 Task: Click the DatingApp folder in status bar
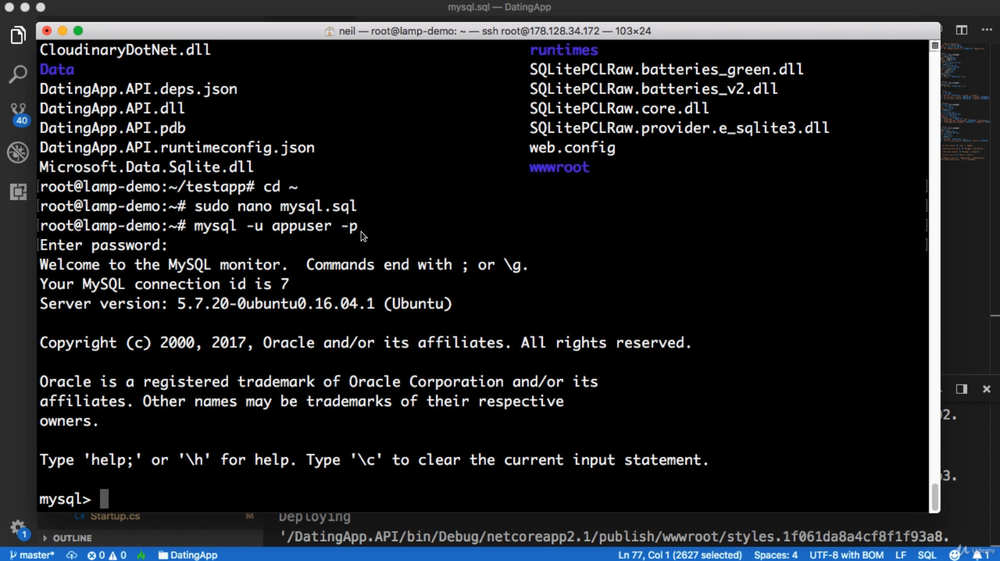[188, 555]
